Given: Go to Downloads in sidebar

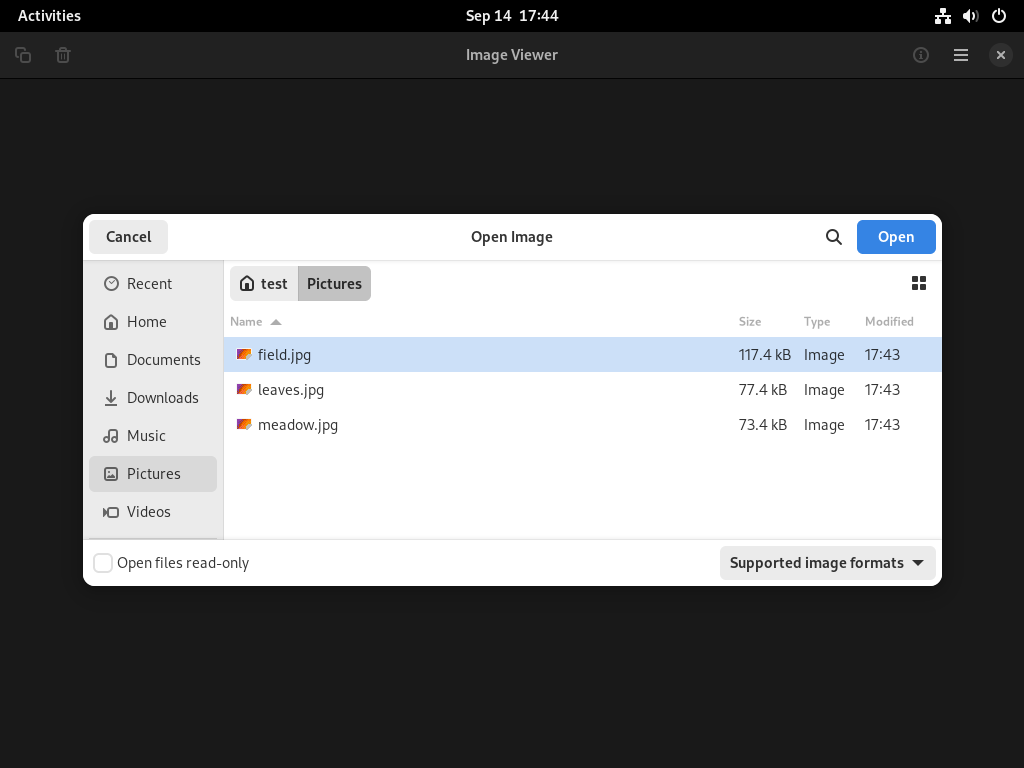Looking at the screenshot, I should pyautogui.click(x=153, y=398).
